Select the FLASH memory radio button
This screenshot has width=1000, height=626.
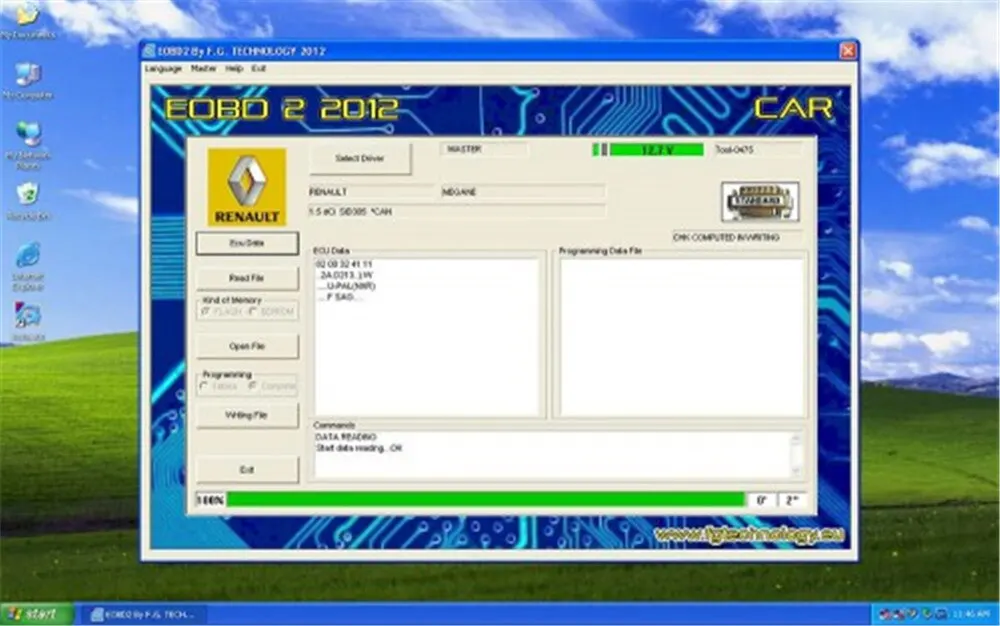pos(205,311)
